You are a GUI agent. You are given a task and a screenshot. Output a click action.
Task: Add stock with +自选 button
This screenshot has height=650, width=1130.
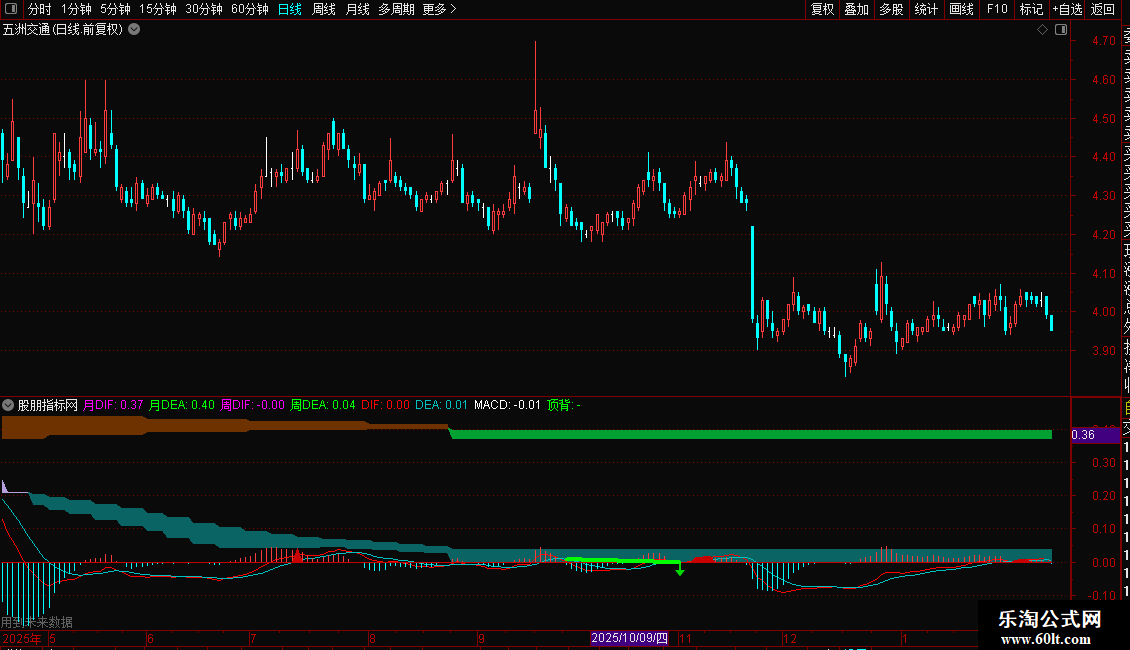pos(1067,9)
